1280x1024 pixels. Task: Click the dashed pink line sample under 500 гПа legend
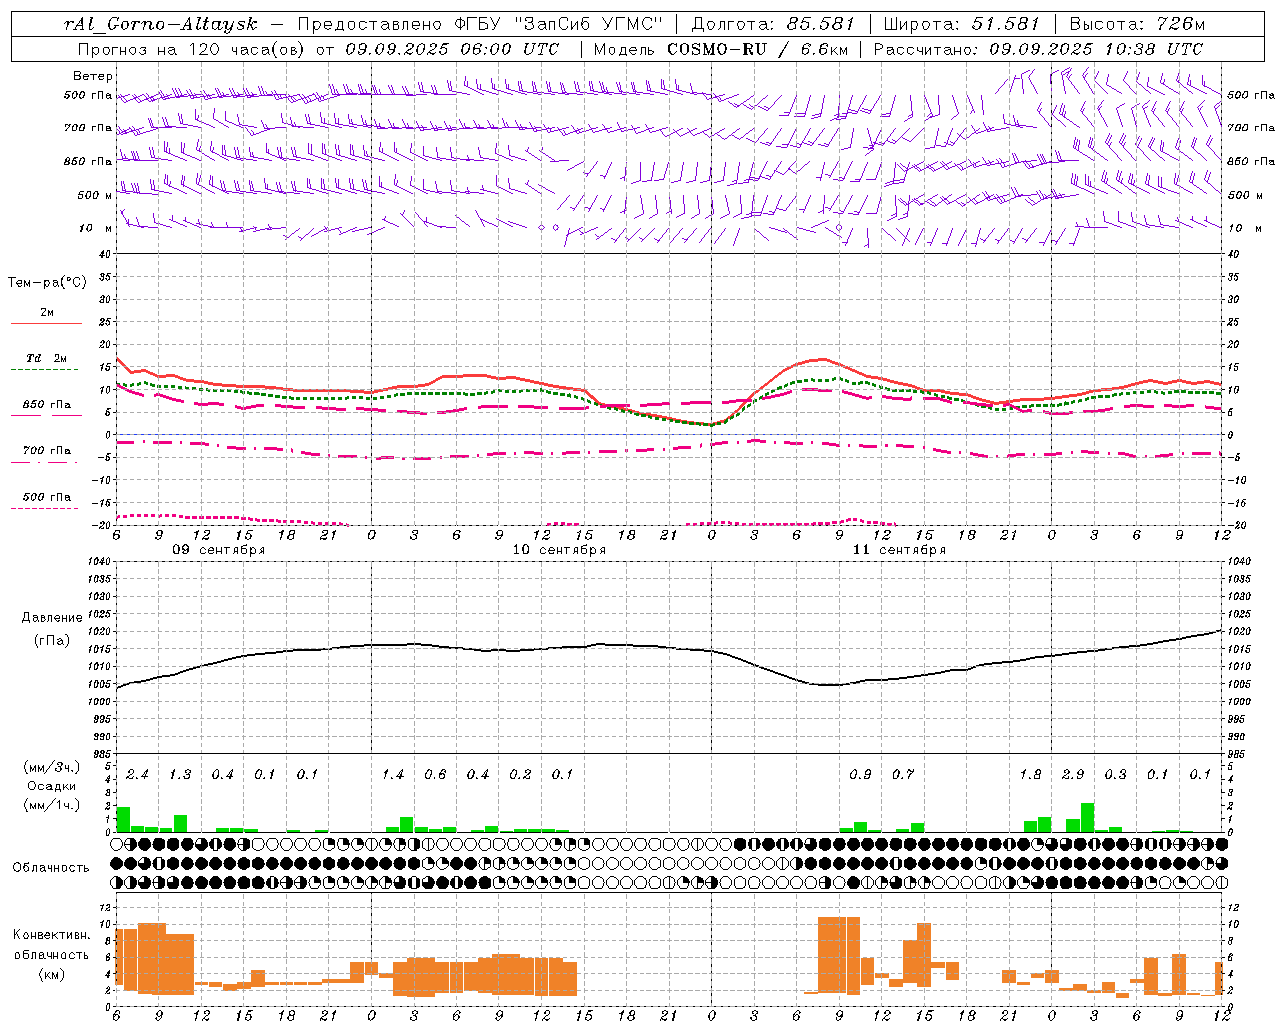[x=45, y=508]
